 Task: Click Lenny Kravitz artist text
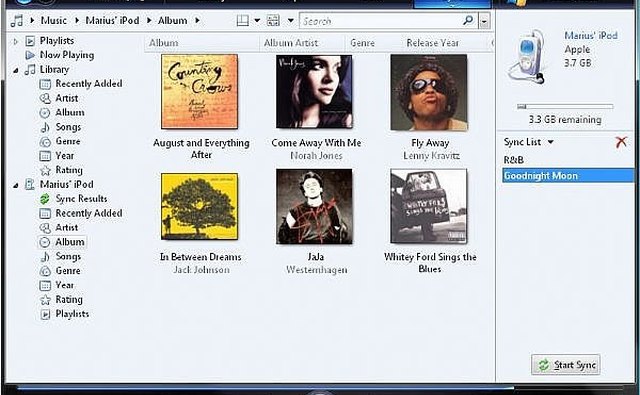pyautogui.click(x=431, y=155)
